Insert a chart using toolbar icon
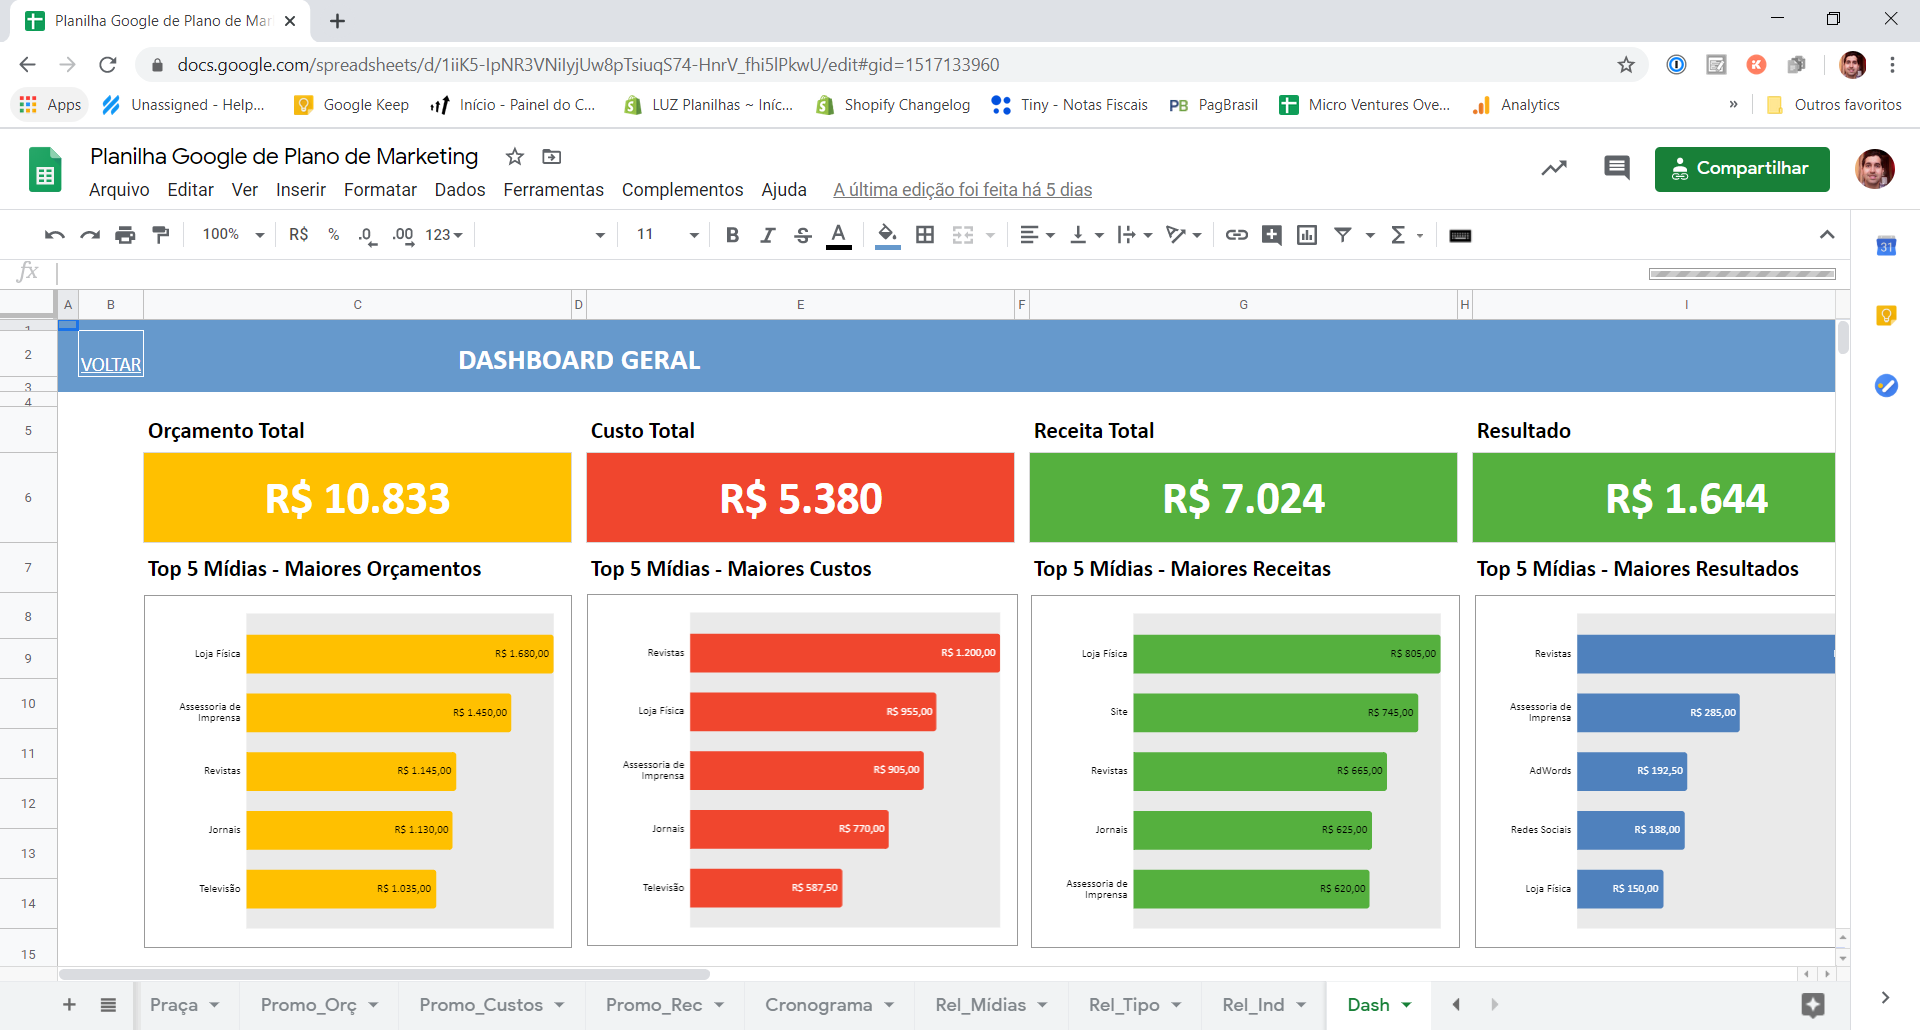1920x1030 pixels. [1306, 235]
